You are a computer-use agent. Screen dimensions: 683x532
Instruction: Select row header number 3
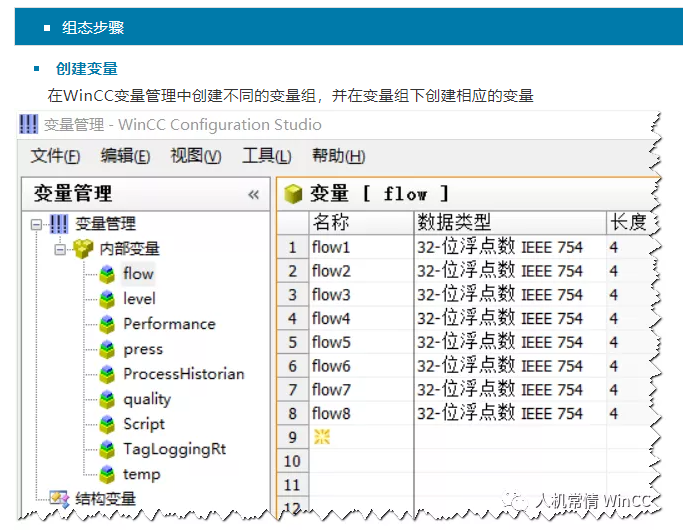coord(292,295)
